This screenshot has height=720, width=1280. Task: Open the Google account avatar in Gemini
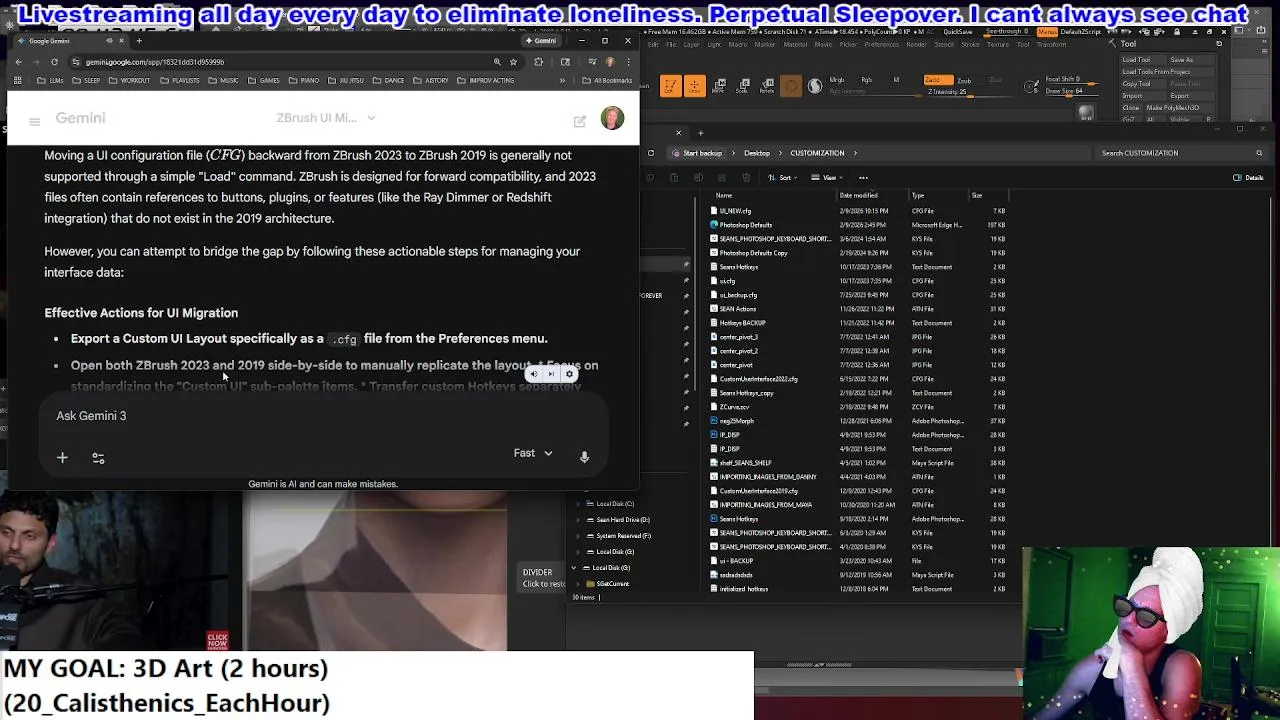click(x=612, y=118)
